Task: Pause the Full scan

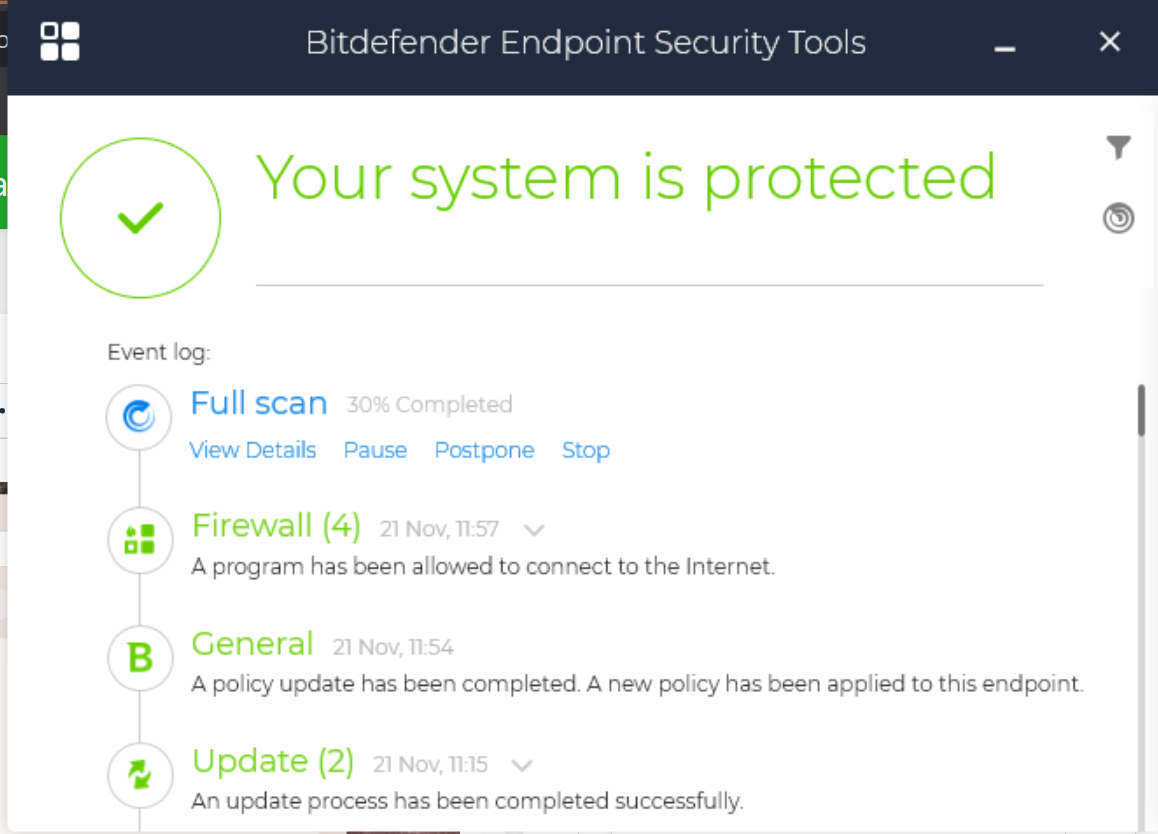Action: pyautogui.click(x=375, y=450)
